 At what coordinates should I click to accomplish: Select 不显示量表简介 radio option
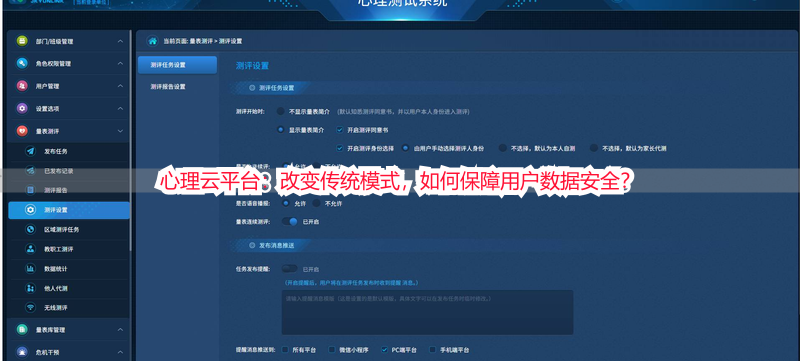coord(281,111)
